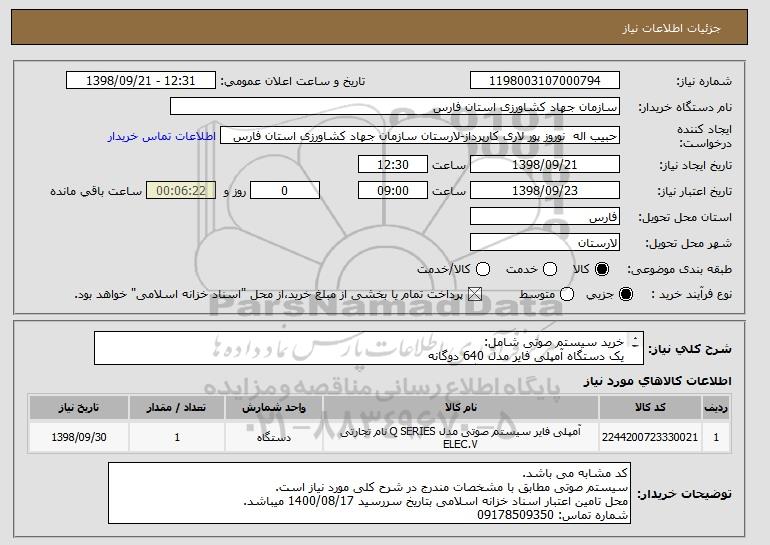Viewport: 770px width, 545px height.
Task: Click the contact number 09178509350 text
Action: tap(515, 515)
